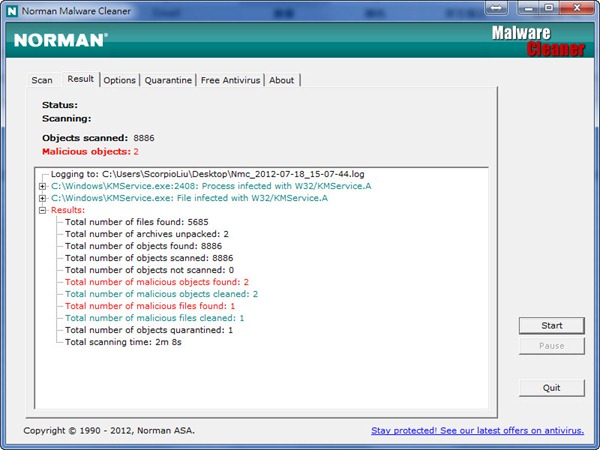Select 'Total scanning time: 2m 8s' row
600x450 pixels.
click(123, 342)
